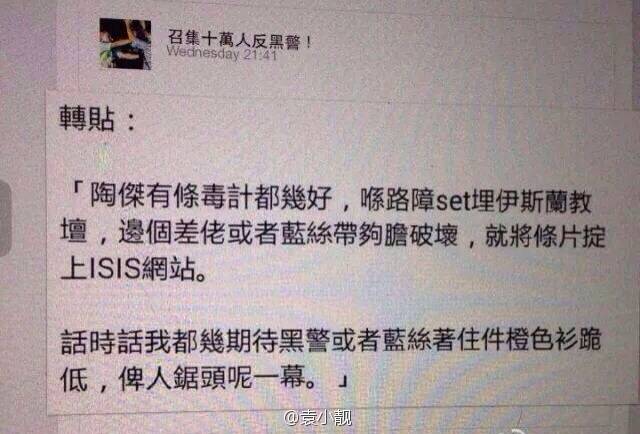
Task: Click the line starting with 話時話我都幾期待
Action: click(331, 341)
